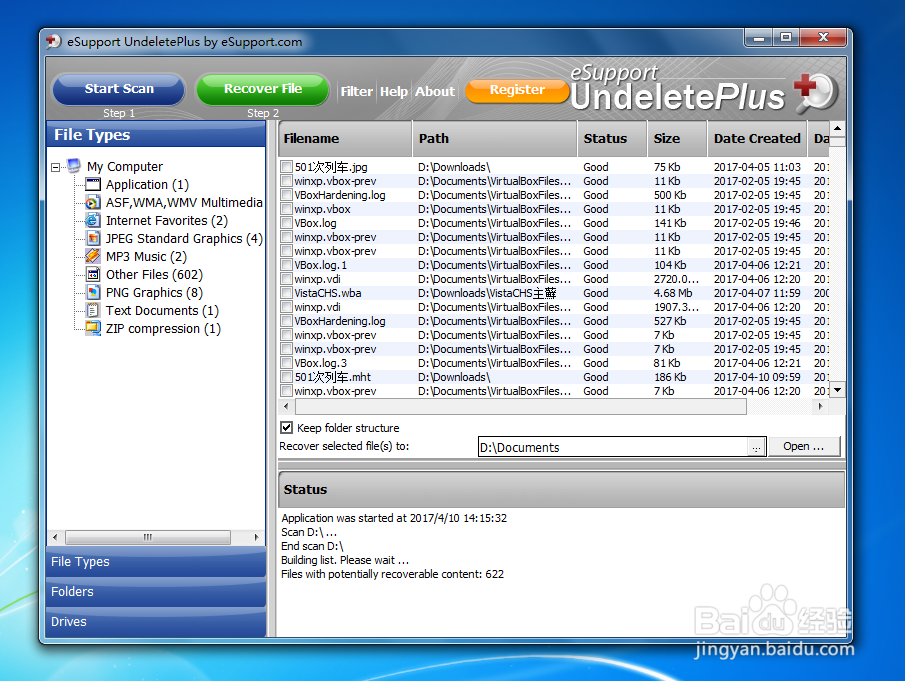
Task: Open the About menu
Action: coord(435,91)
